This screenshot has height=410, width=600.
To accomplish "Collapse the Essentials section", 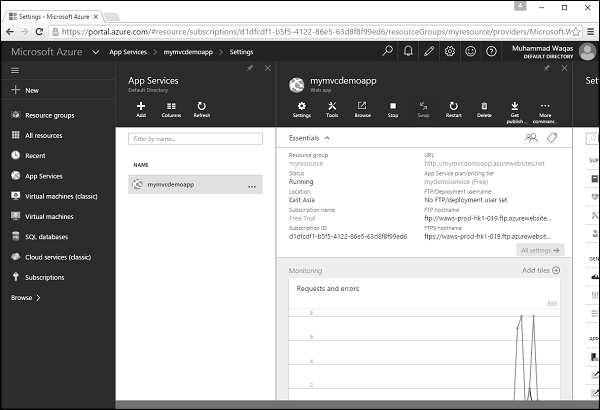I will [x=326, y=137].
